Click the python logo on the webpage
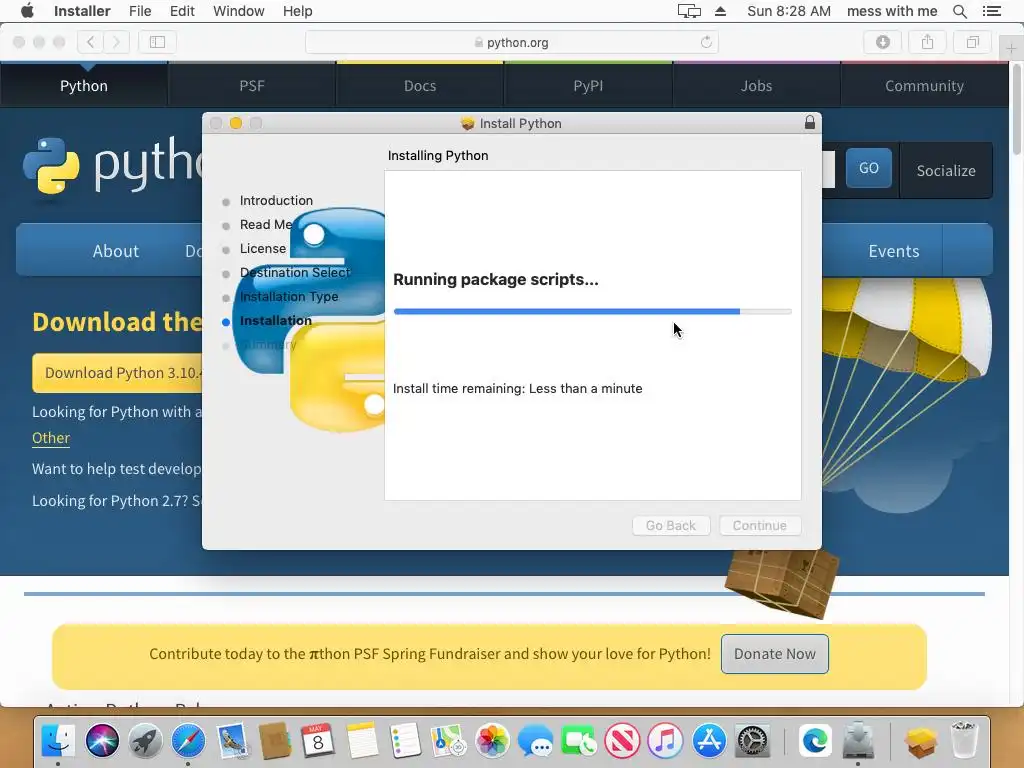Screen dimensions: 1024x768 111,165
